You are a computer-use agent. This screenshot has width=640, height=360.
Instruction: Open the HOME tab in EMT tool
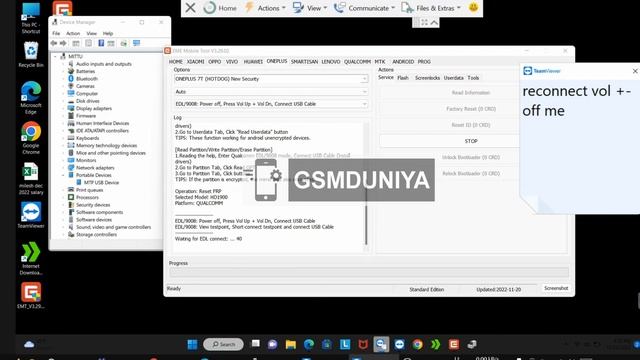tap(176, 62)
